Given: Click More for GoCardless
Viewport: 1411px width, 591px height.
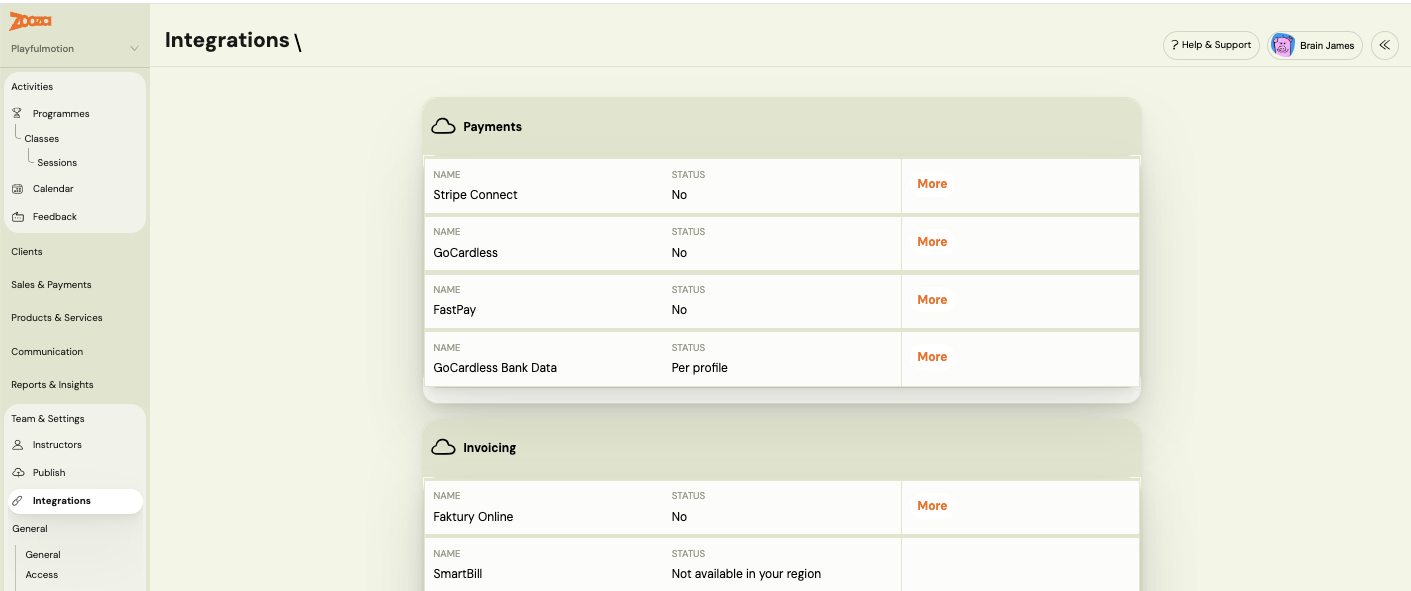Looking at the screenshot, I should click(932, 242).
